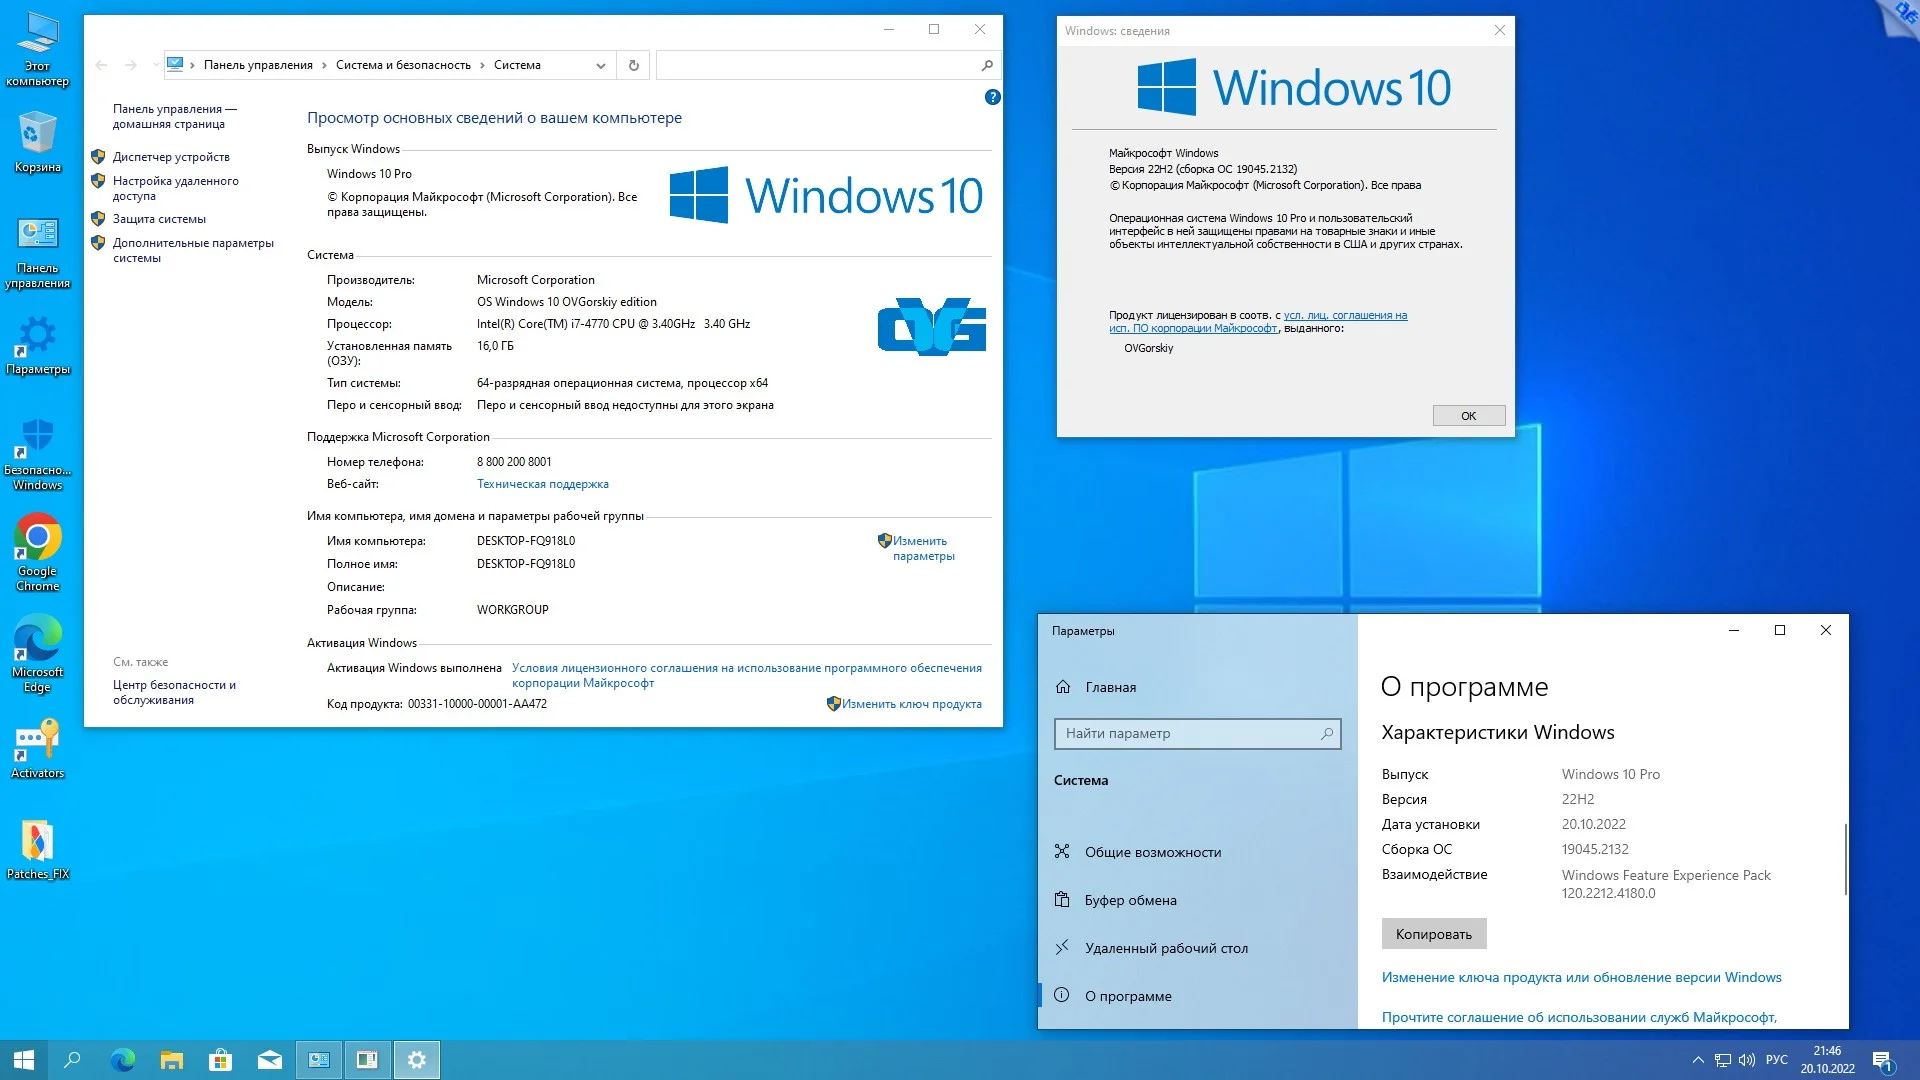
Task: Open the Mail app on taskbar
Action: tap(269, 1060)
